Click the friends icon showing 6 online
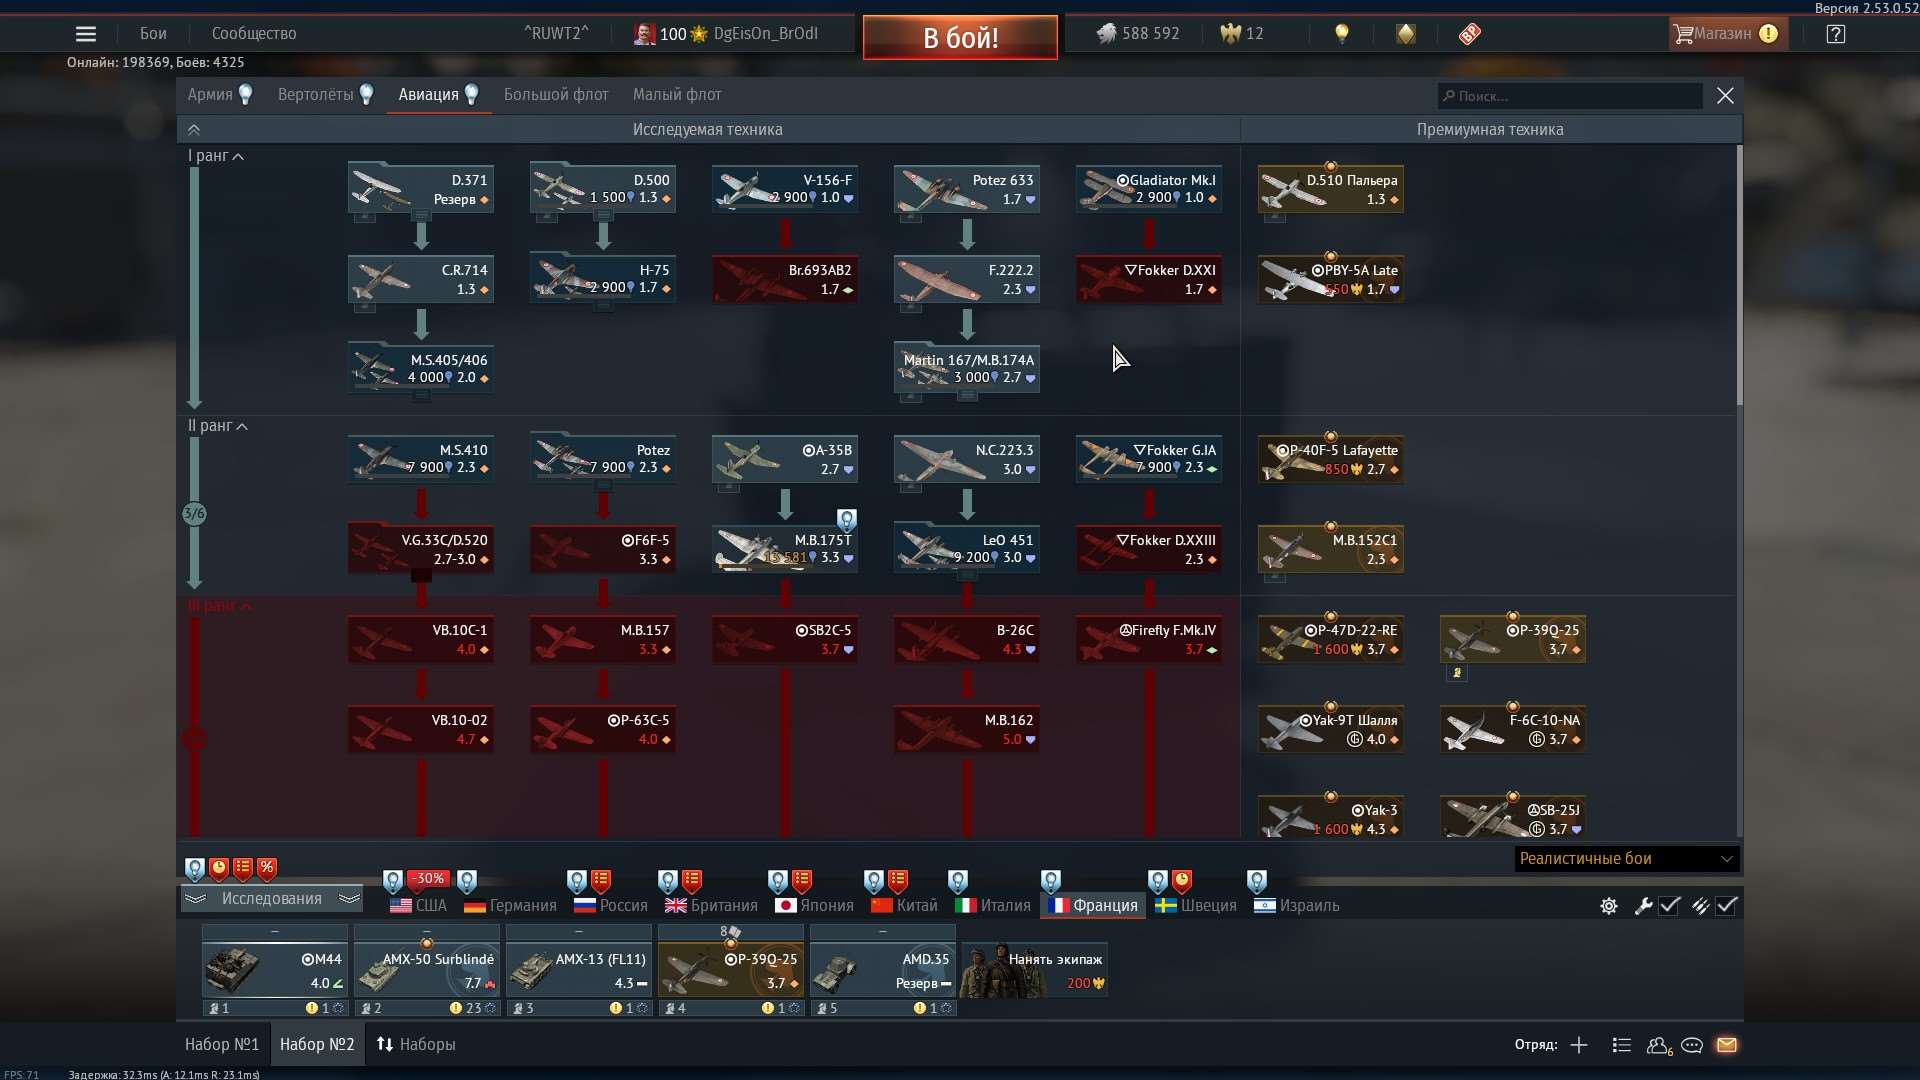The height and width of the screenshot is (1080, 1920). coord(1659,1045)
